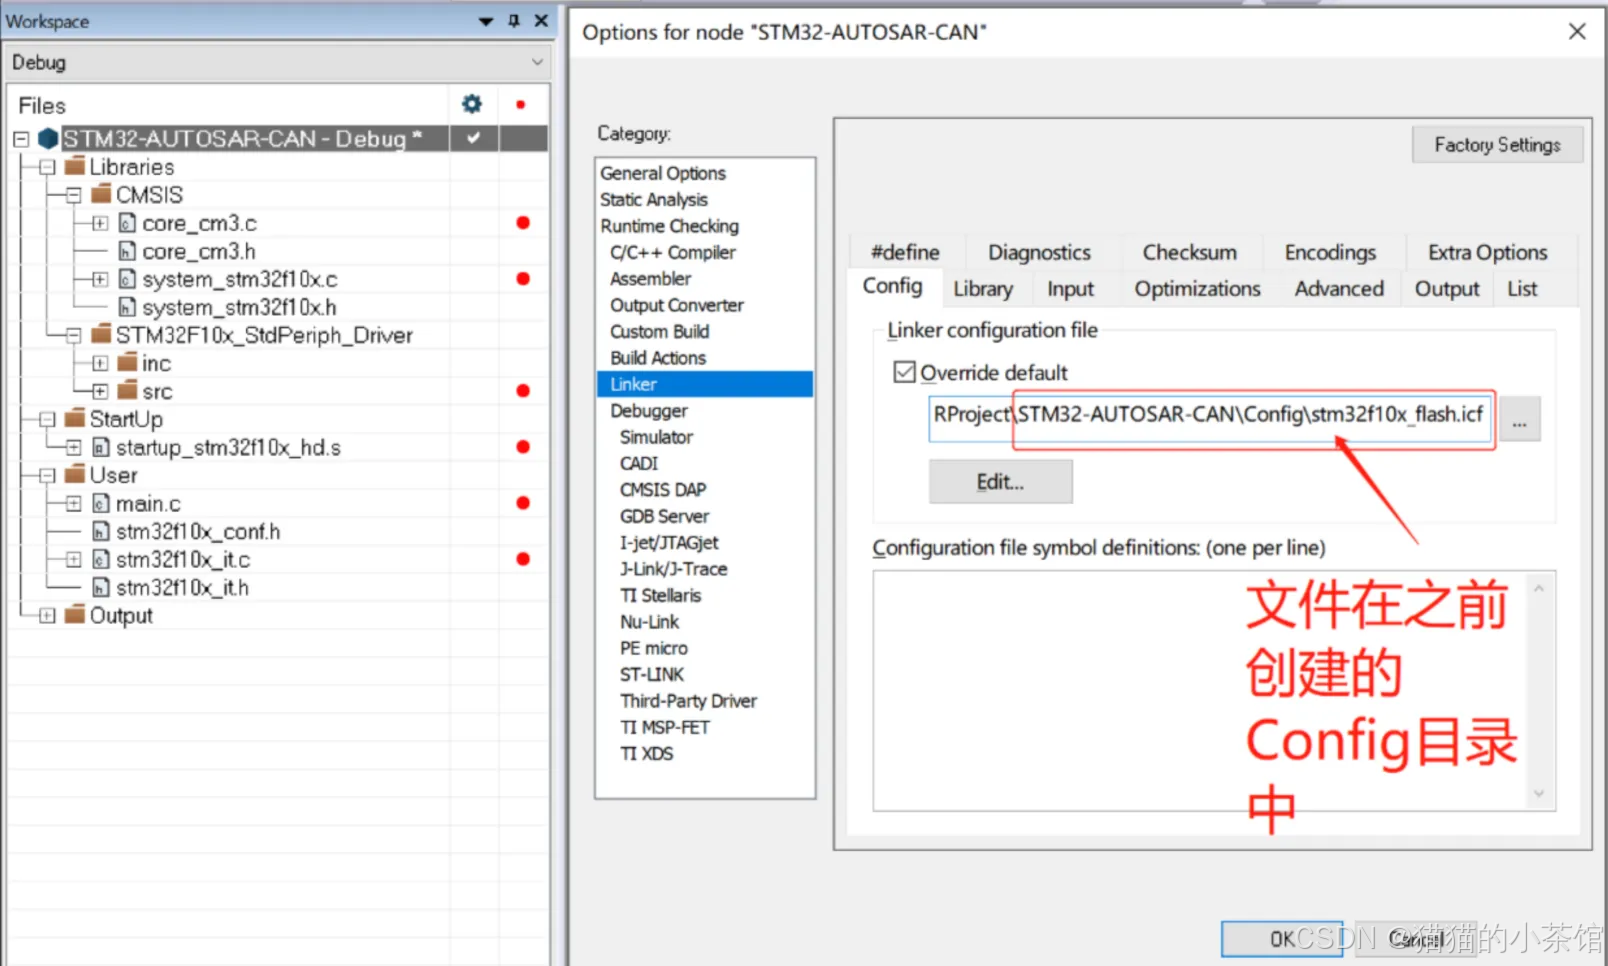
Task: Click the main.c file icon
Action: pyautogui.click(x=101, y=503)
